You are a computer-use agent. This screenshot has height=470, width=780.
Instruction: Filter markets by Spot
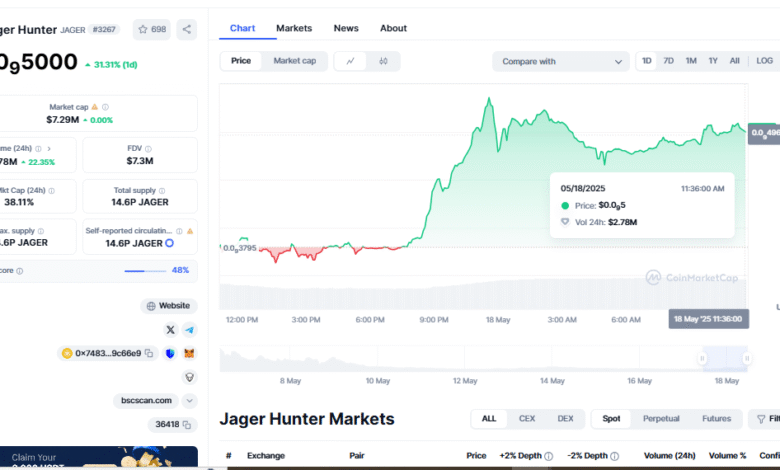coord(611,419)
